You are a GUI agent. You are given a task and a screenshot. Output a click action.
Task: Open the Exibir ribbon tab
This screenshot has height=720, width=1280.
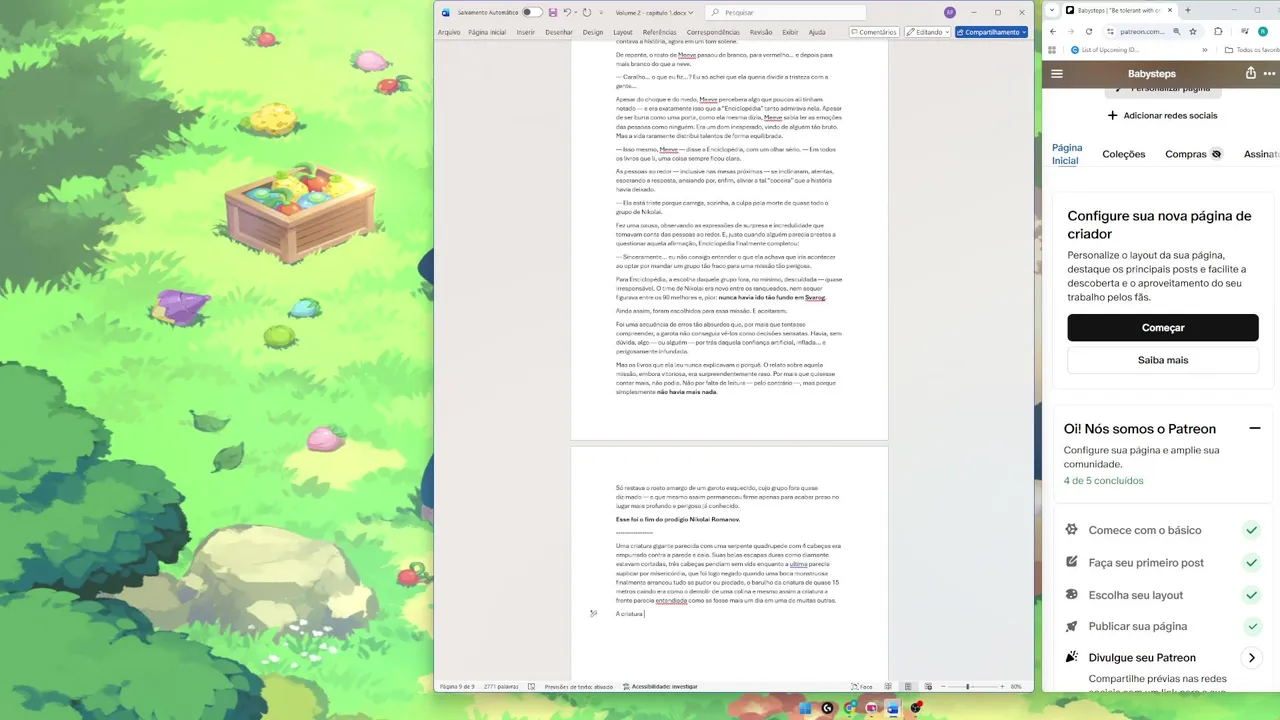tap(790, 32)
